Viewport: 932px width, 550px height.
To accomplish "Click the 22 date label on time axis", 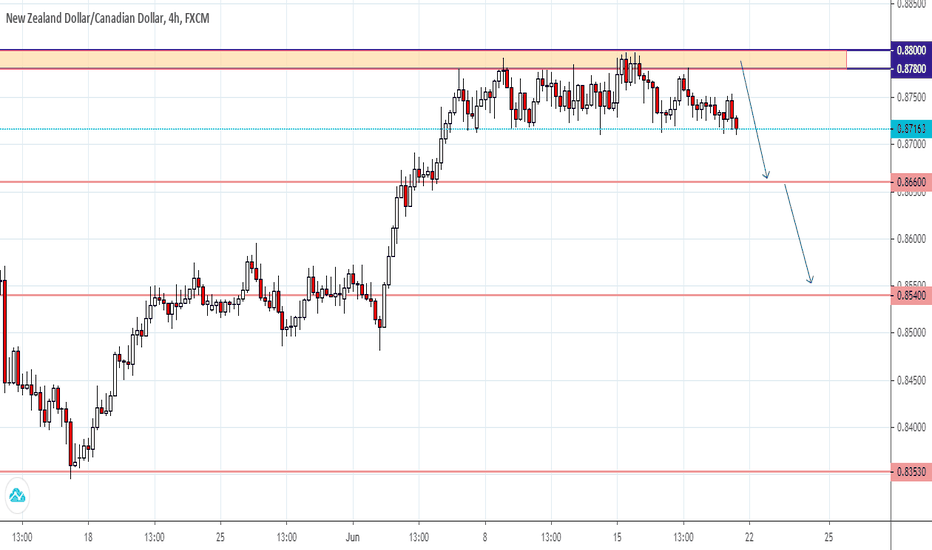I will click(749, 538).
